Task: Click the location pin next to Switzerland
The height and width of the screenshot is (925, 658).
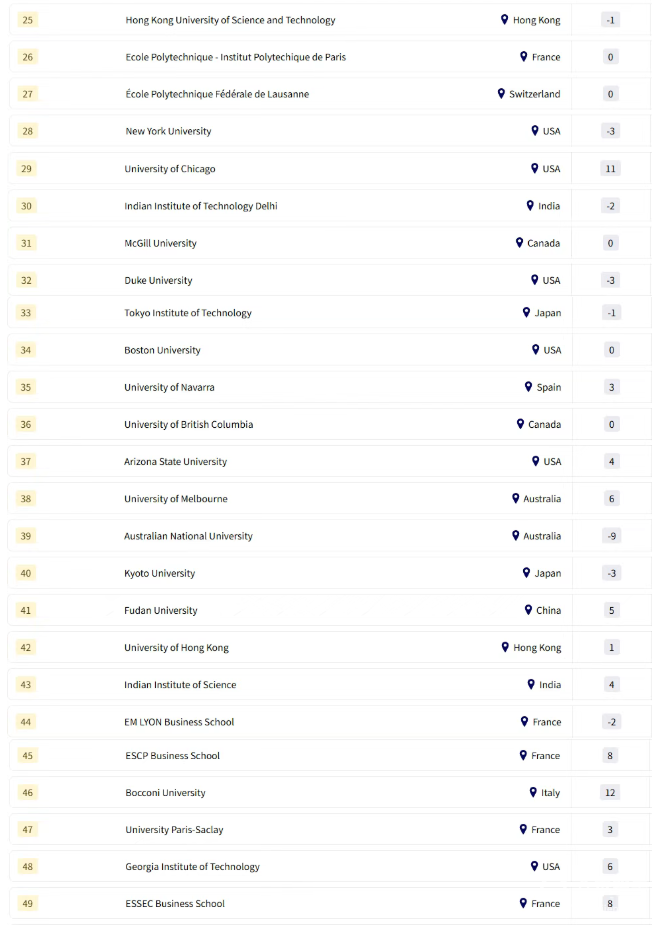Action: point(501,94)
